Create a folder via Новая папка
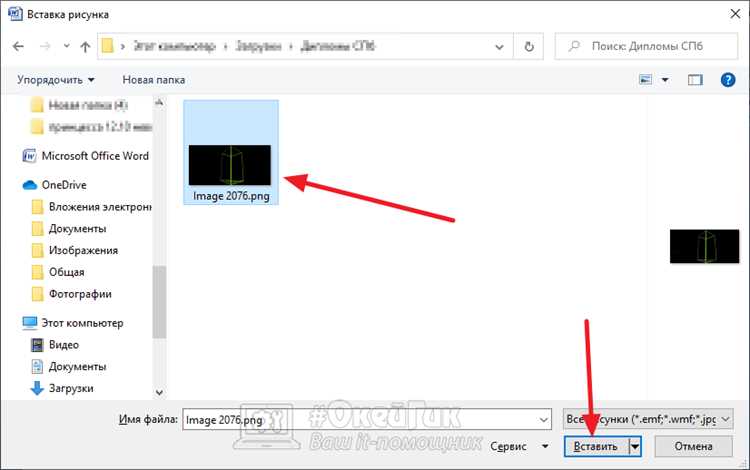 154,80
